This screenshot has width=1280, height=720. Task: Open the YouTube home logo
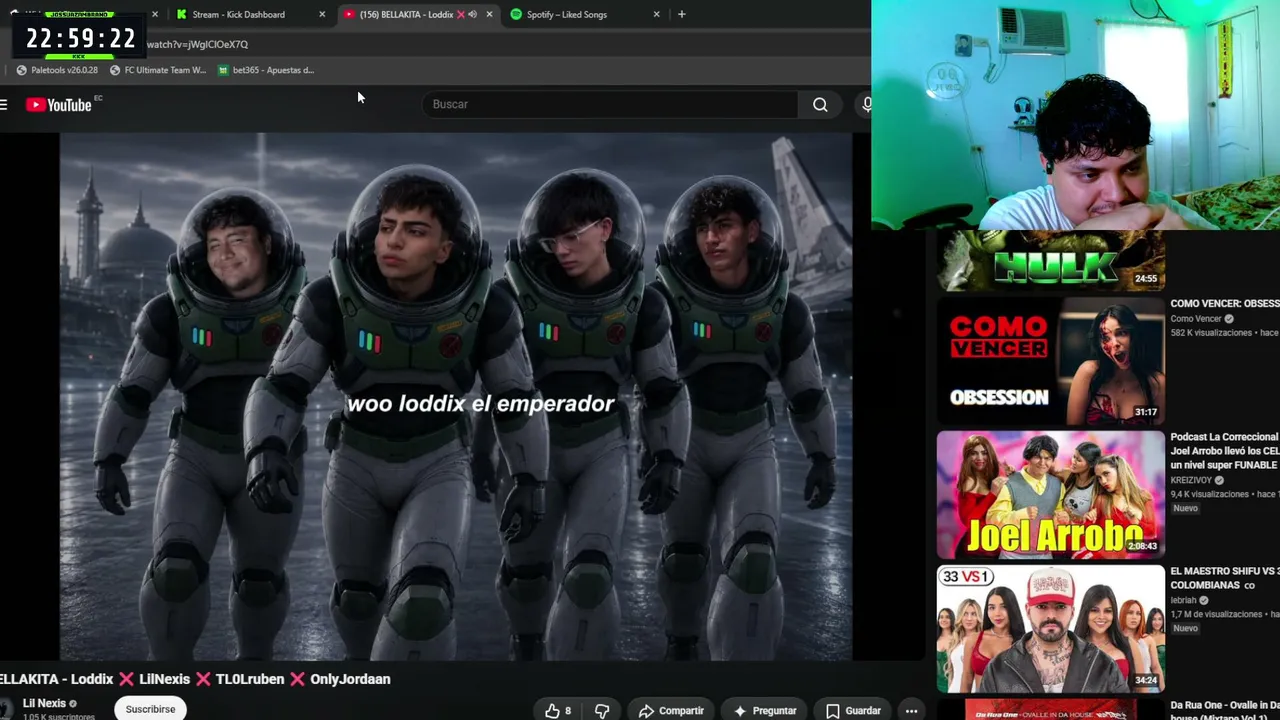pos(58,105)
